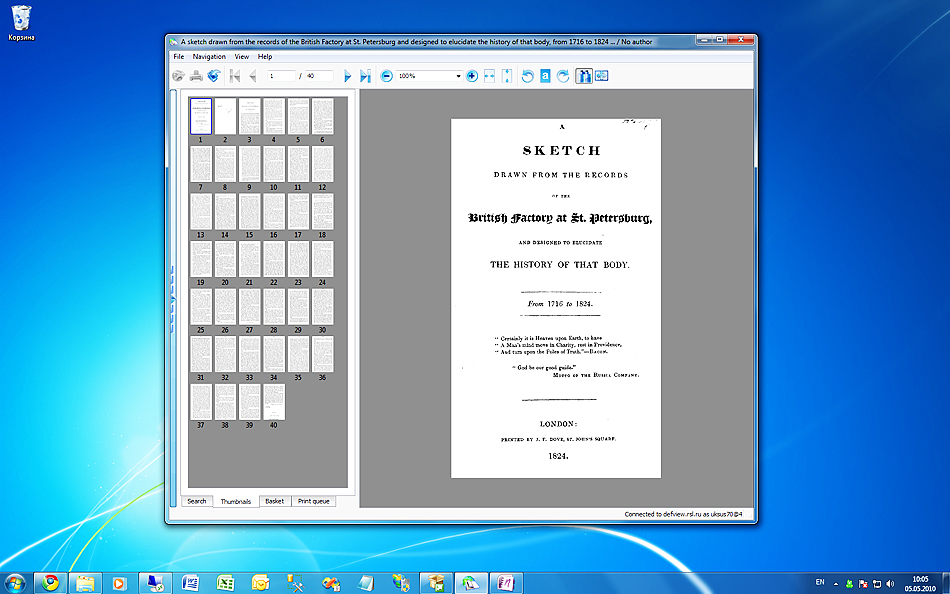Screen dimensions: 950x594
Task: Switch to the Search tab
Action: 196,501
